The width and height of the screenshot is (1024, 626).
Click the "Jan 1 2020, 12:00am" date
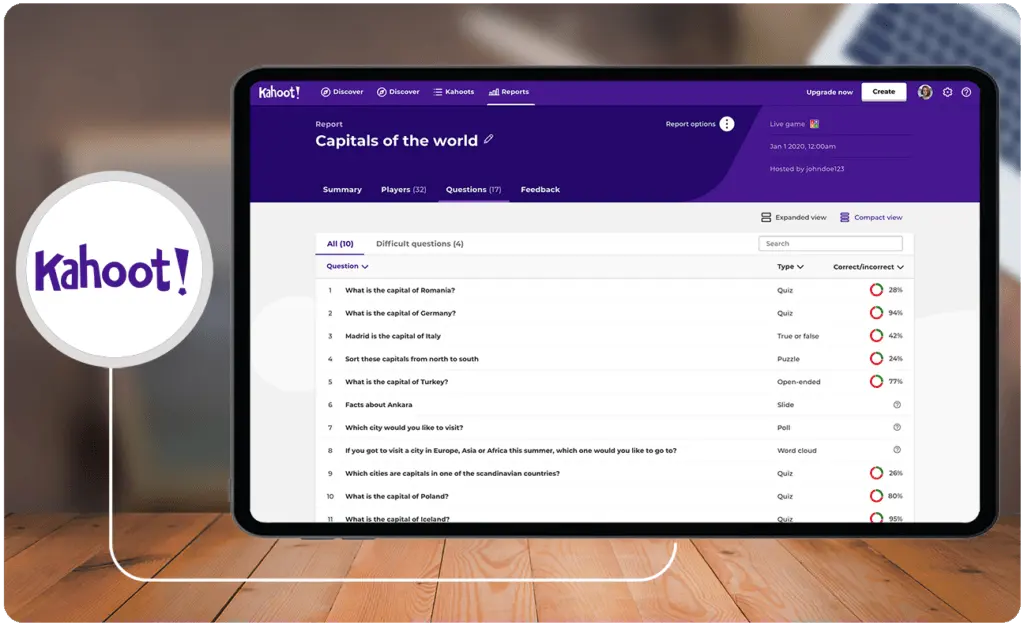pyautogui.click(x=802, y=146)
